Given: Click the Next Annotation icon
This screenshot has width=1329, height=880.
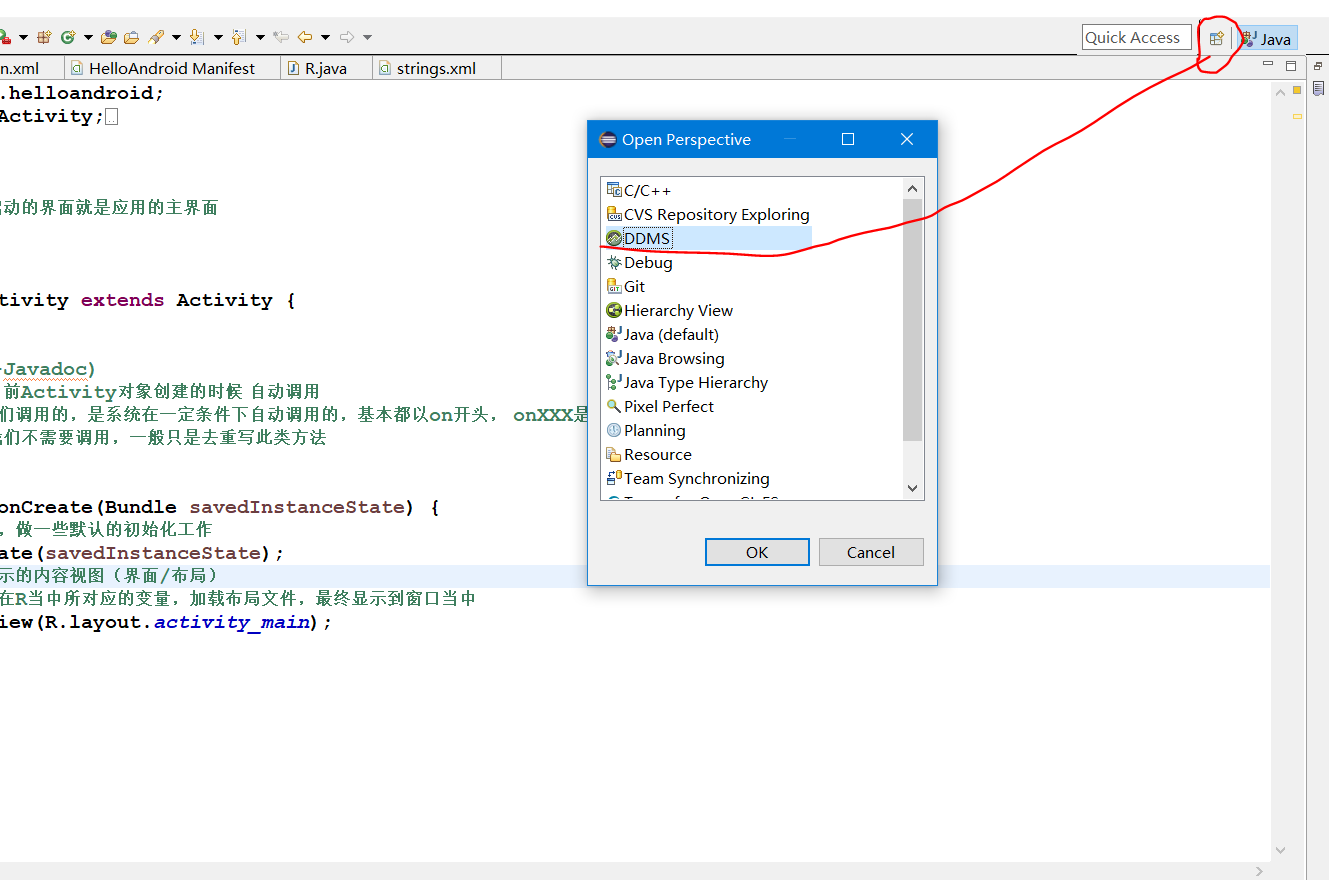Looking at the screenshot, I should click(197, 37).
